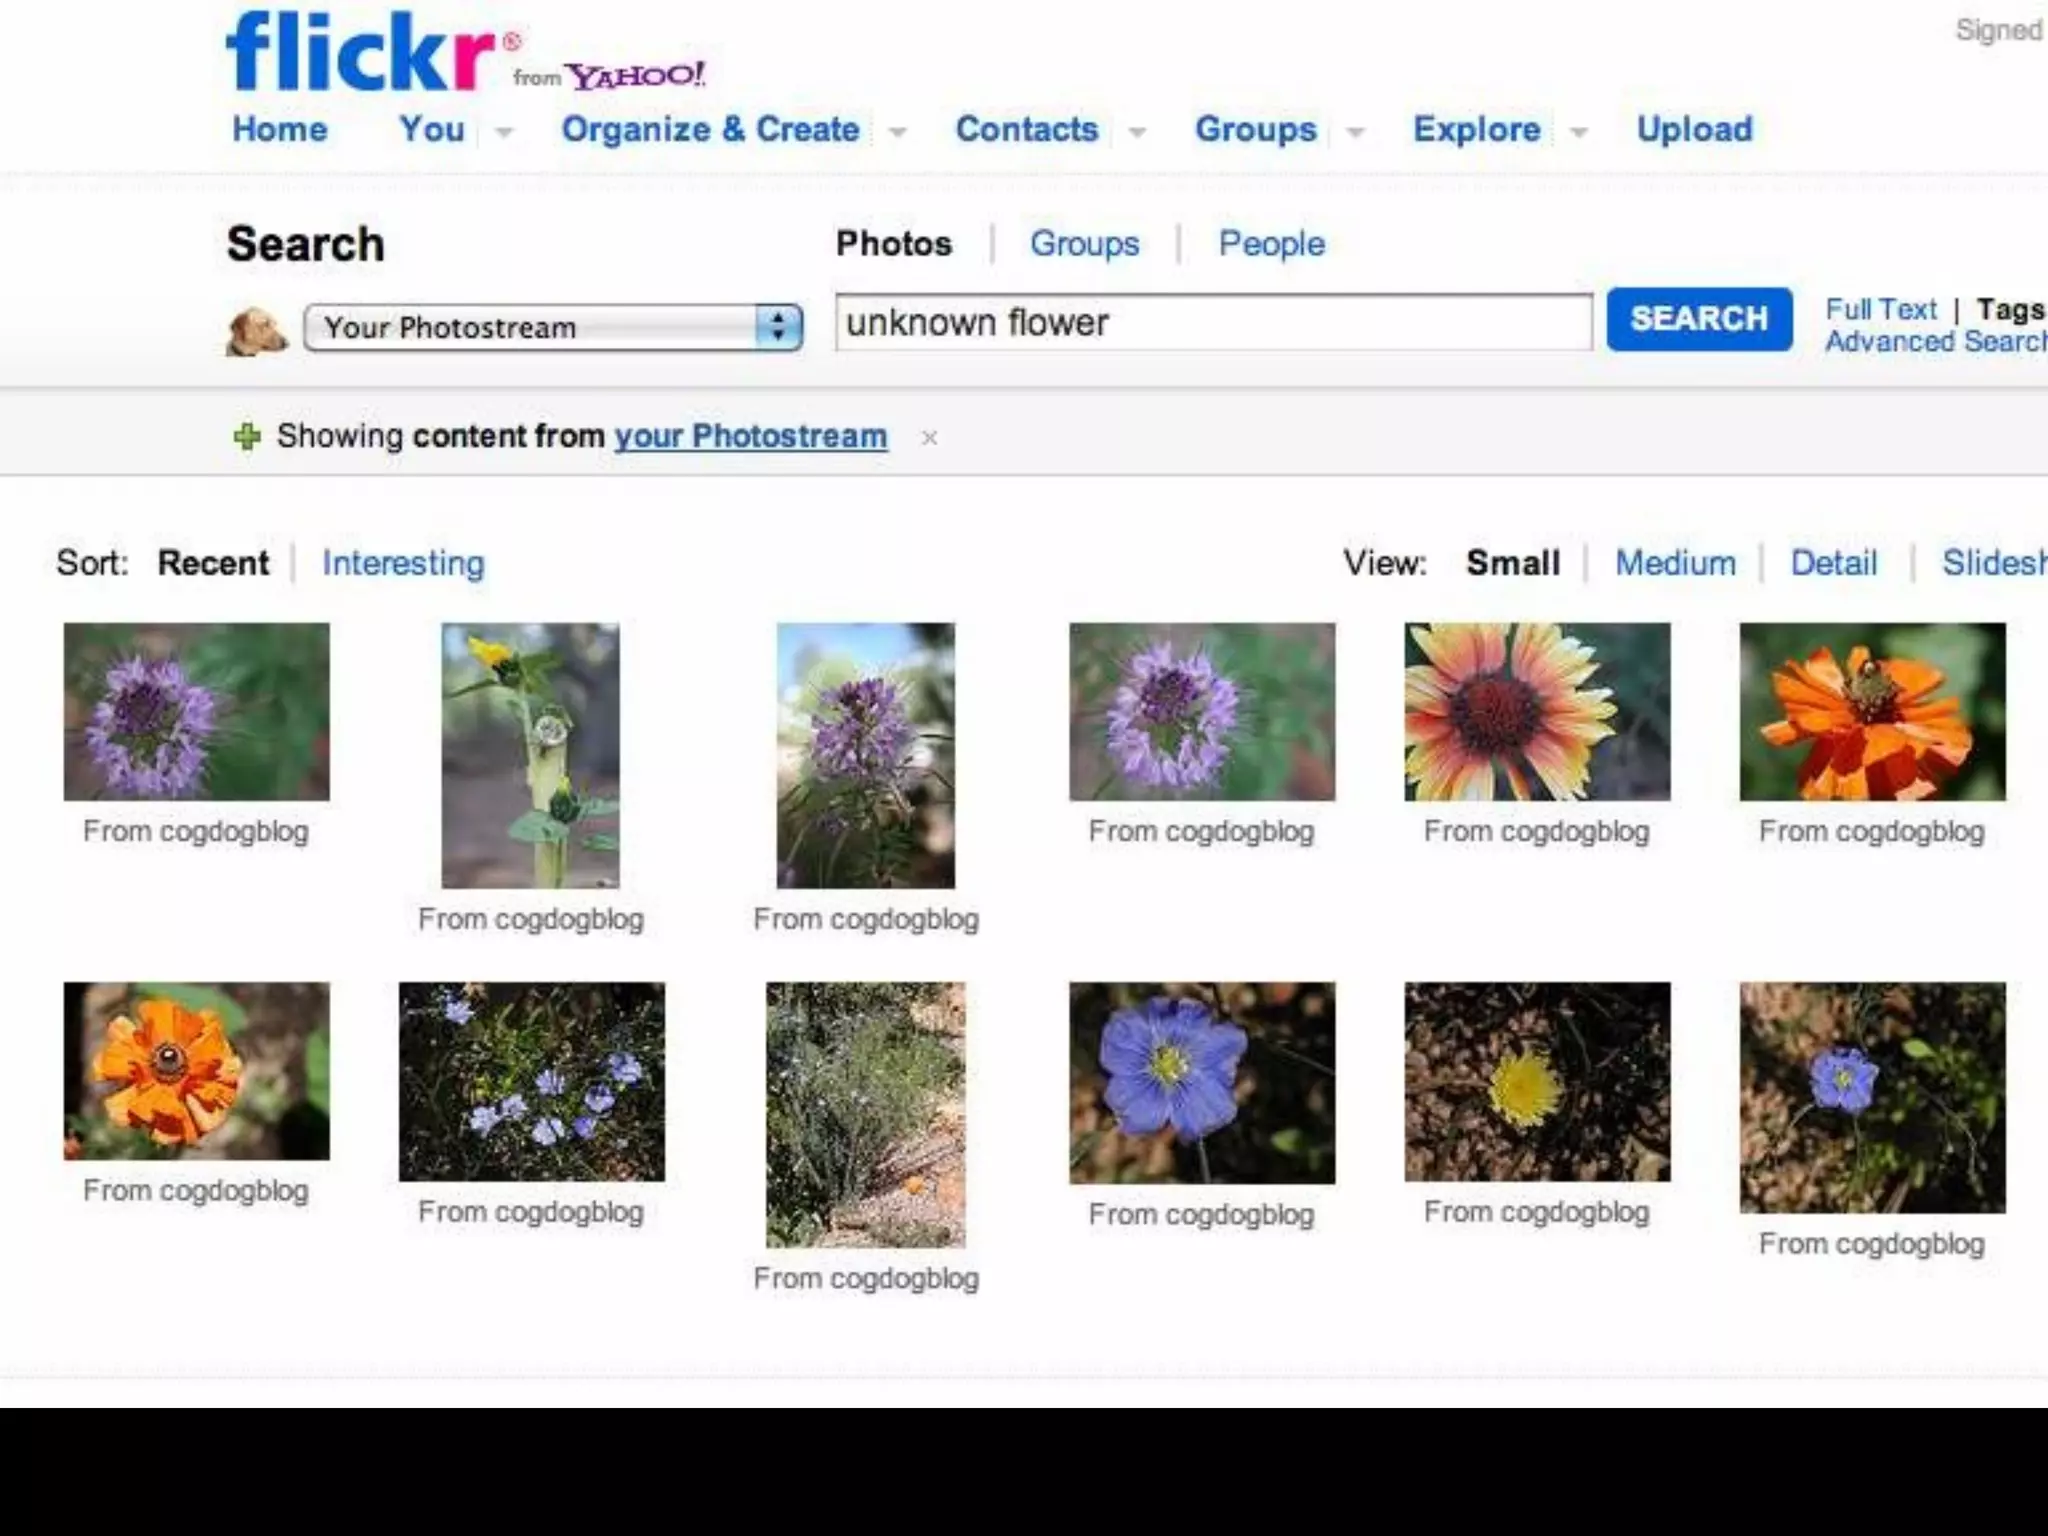Select Full Text search mode
Viewport: 2048px width, 1536px height.
click(x=1880, y=309)
